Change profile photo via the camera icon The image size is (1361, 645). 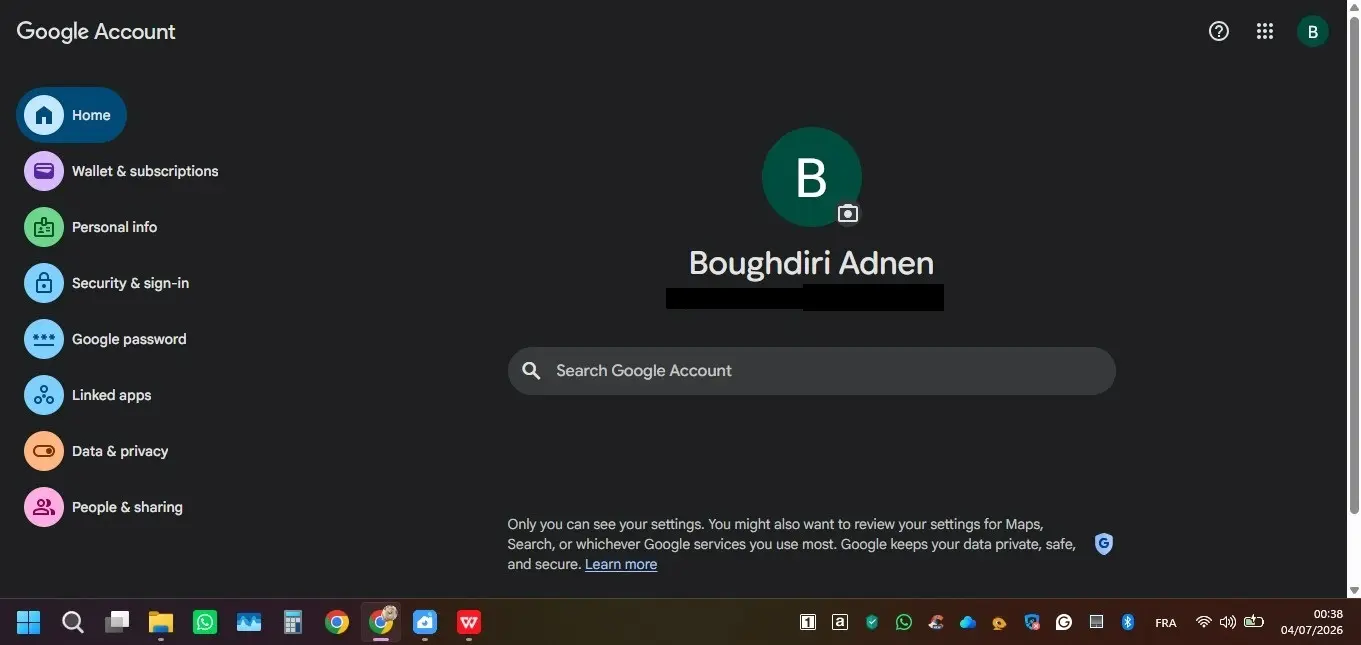[848, 213]
